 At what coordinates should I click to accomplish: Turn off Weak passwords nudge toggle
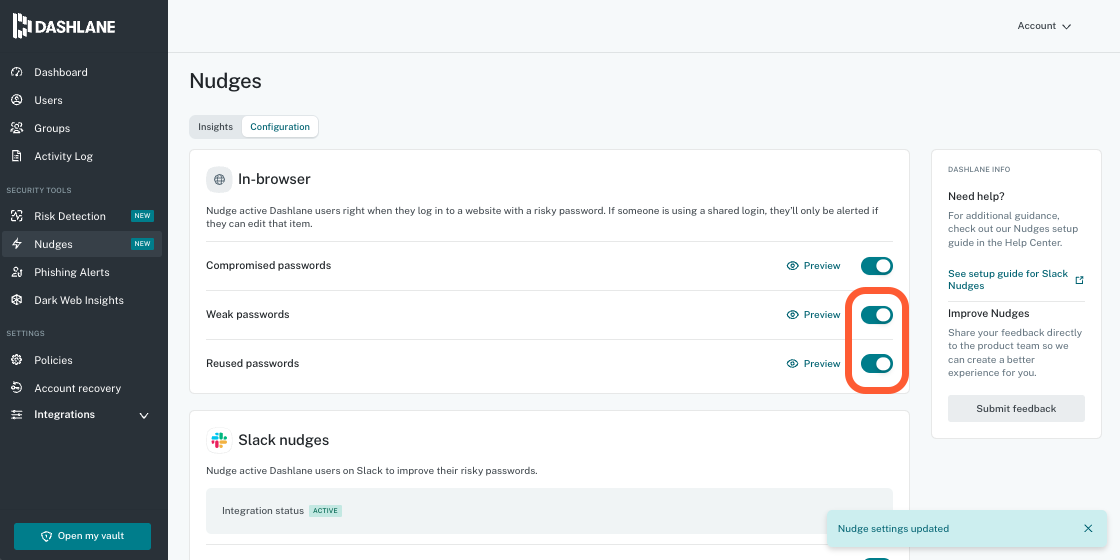pos(876,315)
